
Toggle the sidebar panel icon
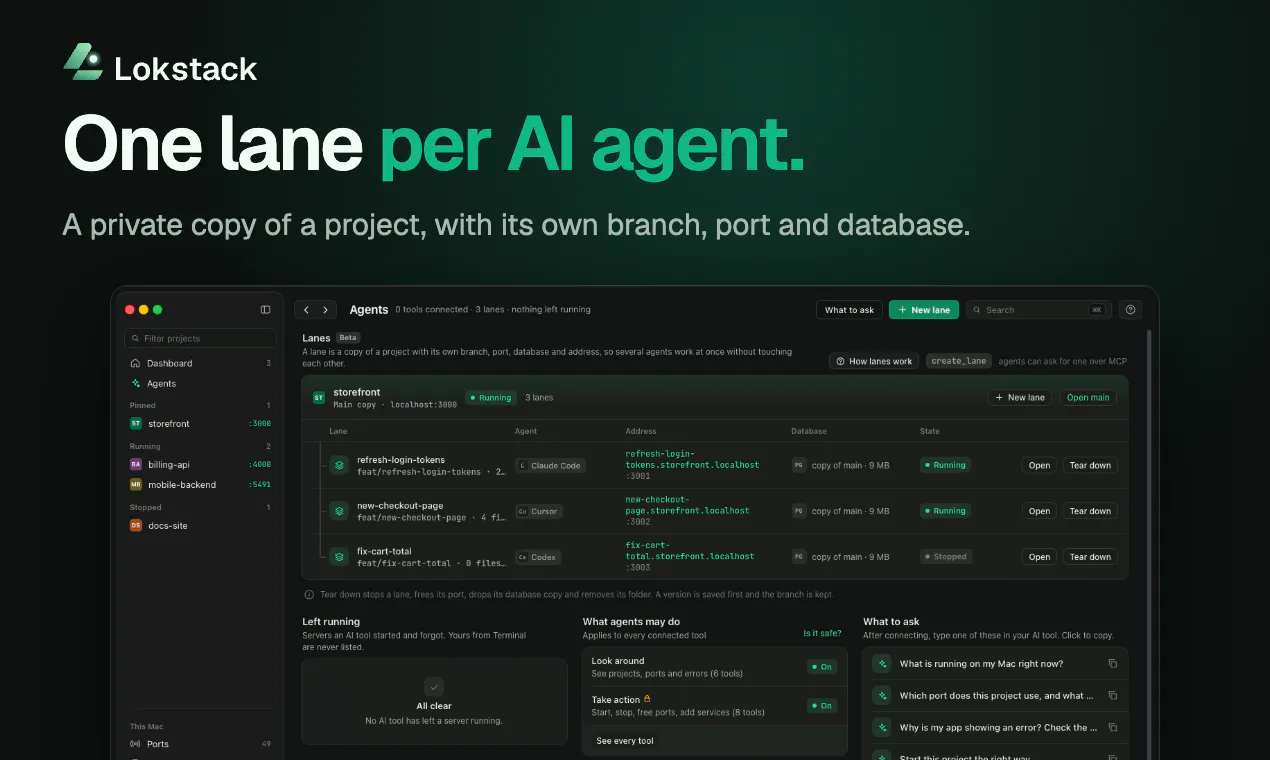coord(265,310)
